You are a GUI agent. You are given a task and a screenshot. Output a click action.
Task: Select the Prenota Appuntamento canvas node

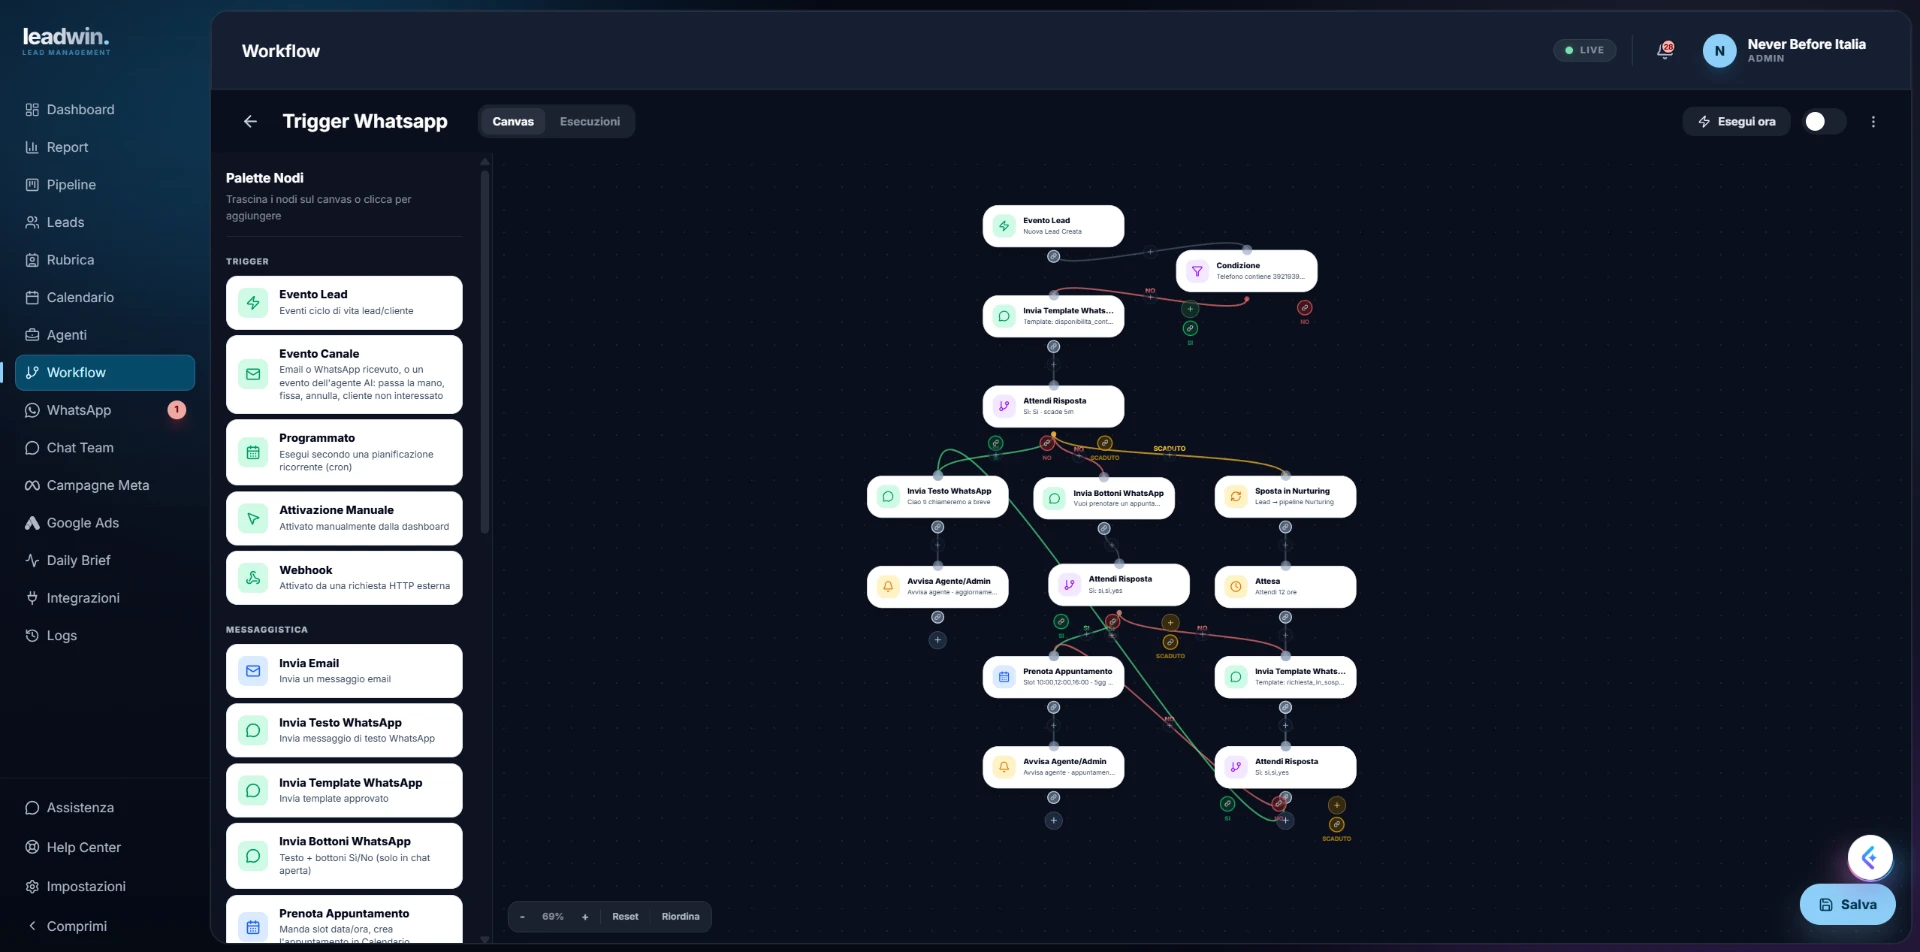(1053, 677)
